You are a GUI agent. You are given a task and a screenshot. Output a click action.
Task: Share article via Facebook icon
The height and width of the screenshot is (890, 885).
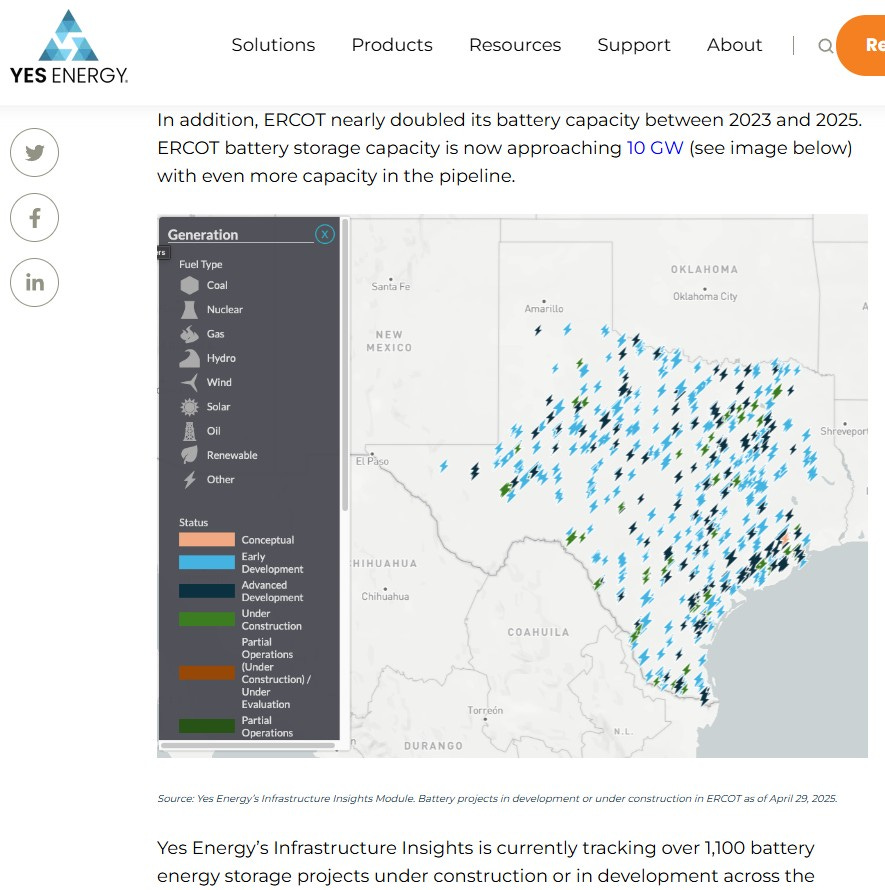(35, 217)
